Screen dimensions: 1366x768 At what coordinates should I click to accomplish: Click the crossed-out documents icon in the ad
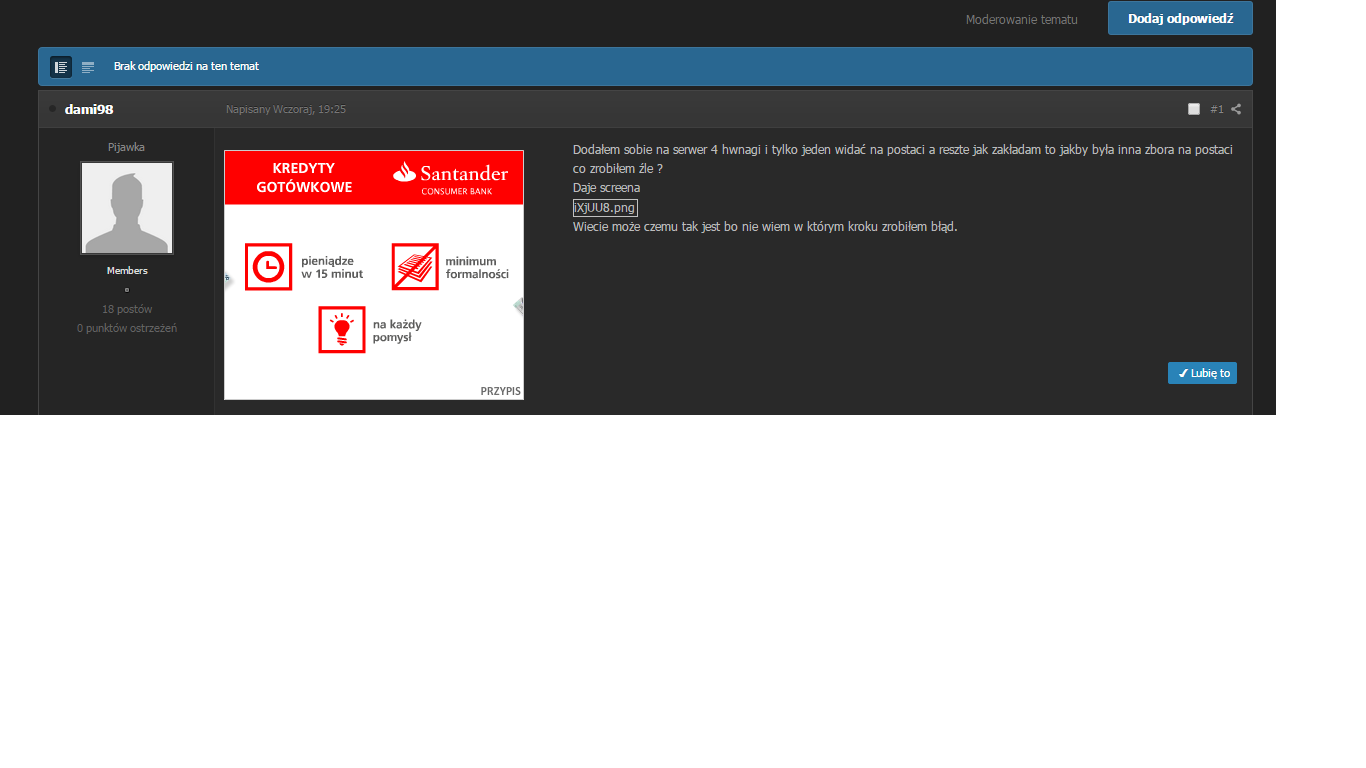coord(415,267)
